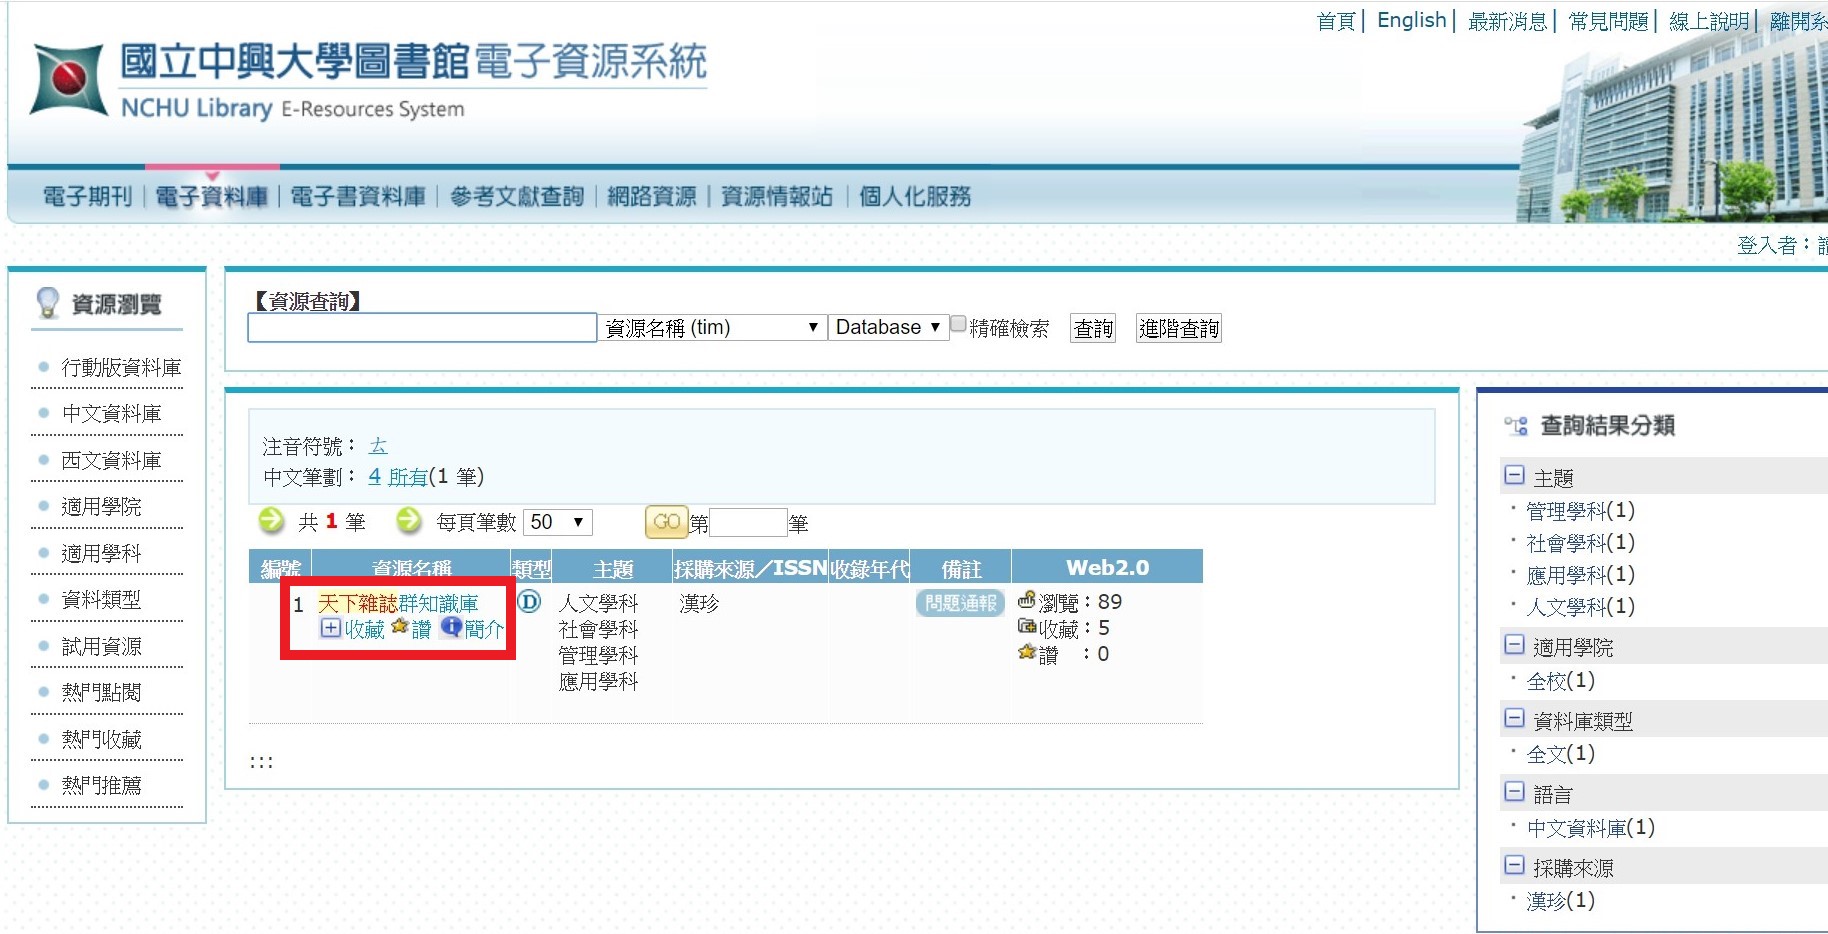Click the 讚 count star icon in the Web2.0 column
The image size is (1828, 934).
pyautogui.click(x=1026, y=653)
